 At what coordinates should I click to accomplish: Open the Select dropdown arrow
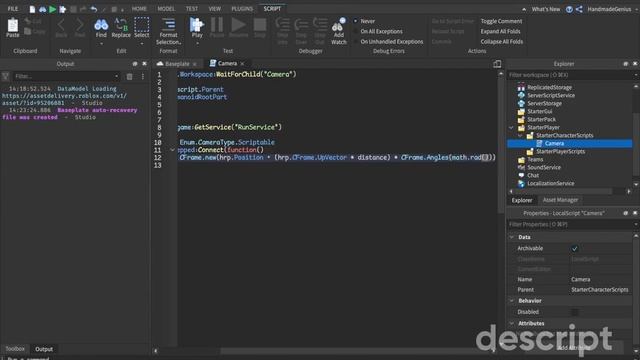(x=142, y=43)
